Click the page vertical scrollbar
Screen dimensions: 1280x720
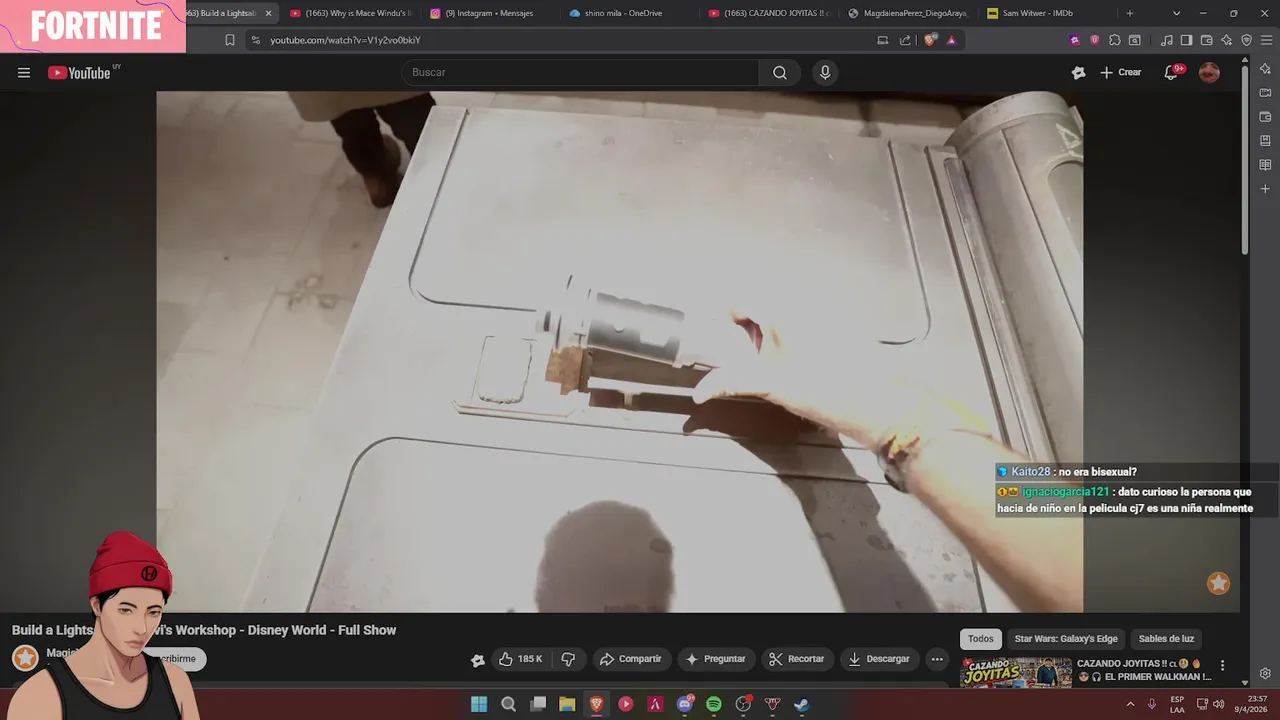pyautogui.click(x=1245, y=160)
